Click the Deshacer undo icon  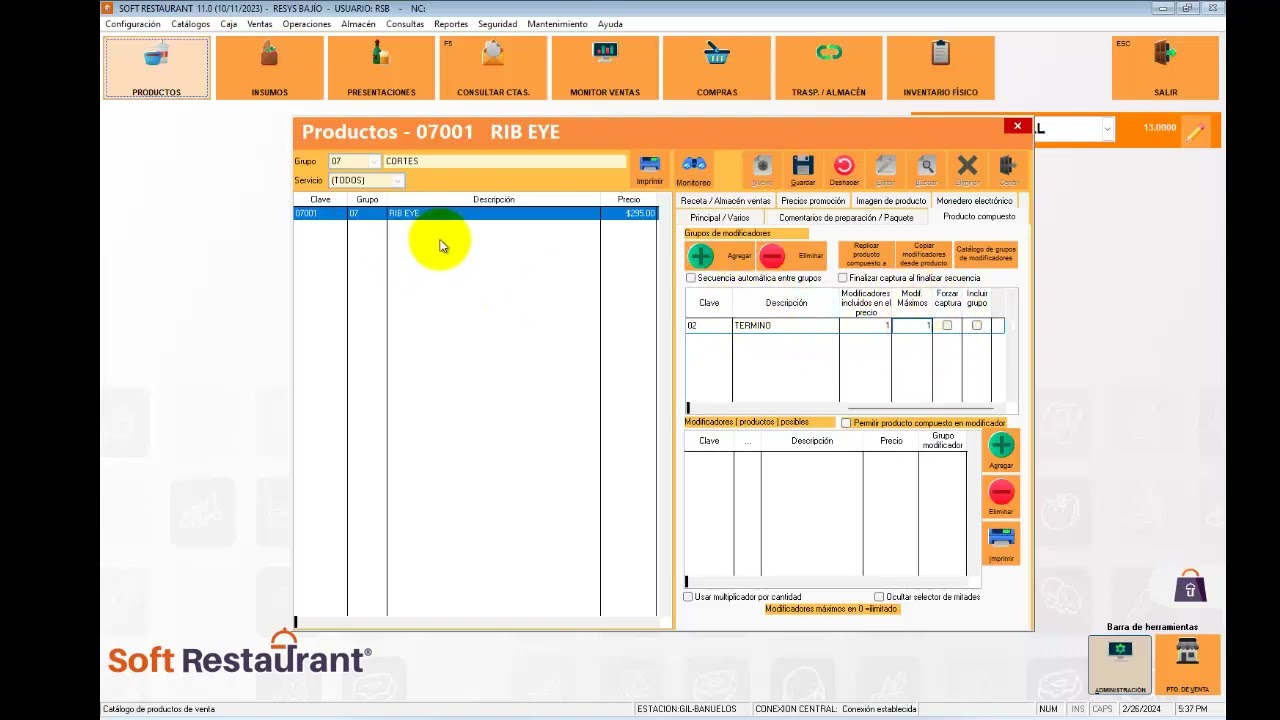coord(844,169)
